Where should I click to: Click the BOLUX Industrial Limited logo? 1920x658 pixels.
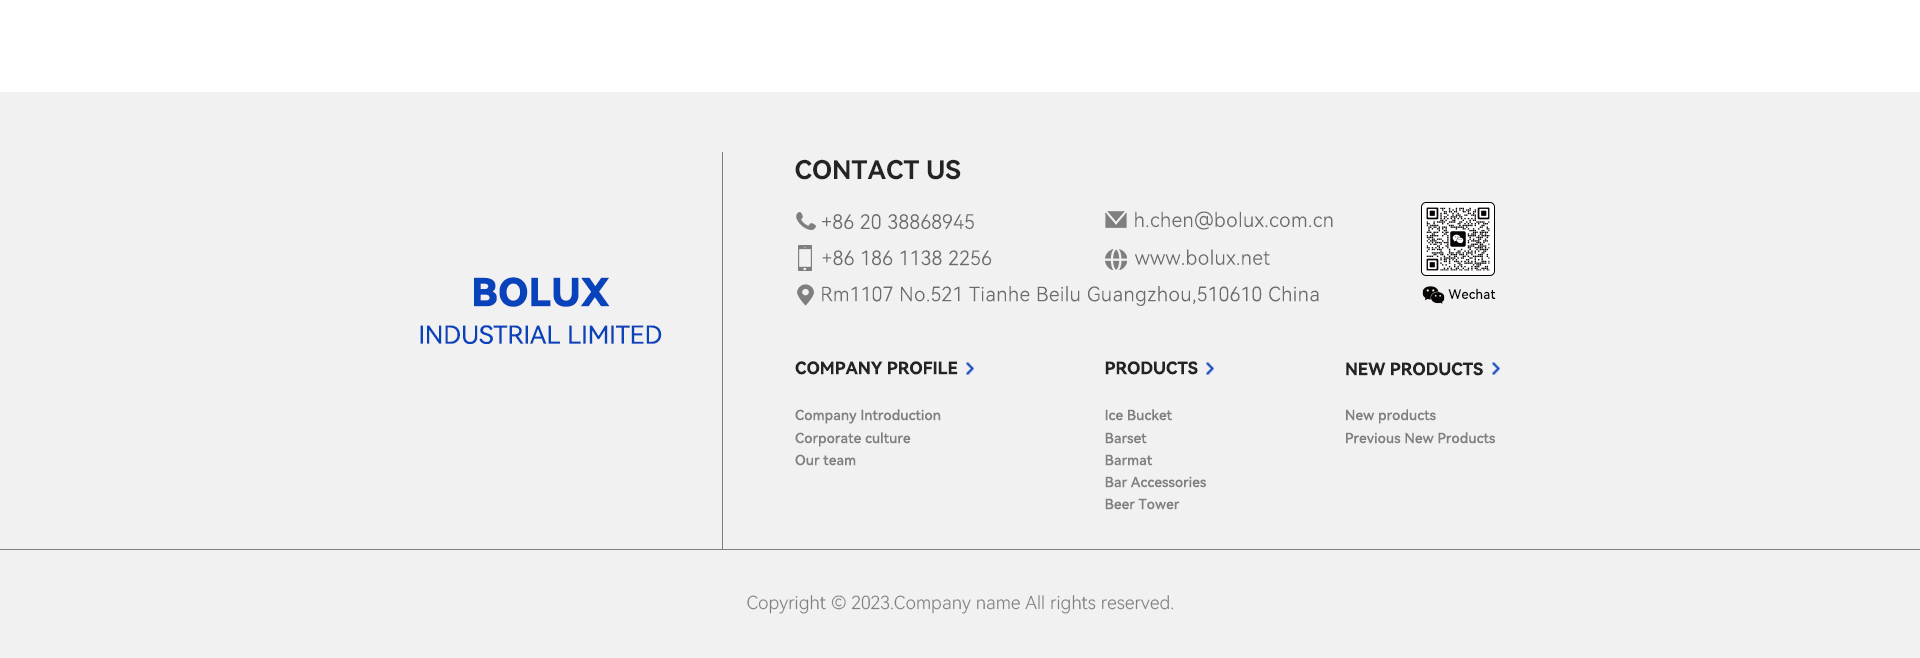point(540,310)
